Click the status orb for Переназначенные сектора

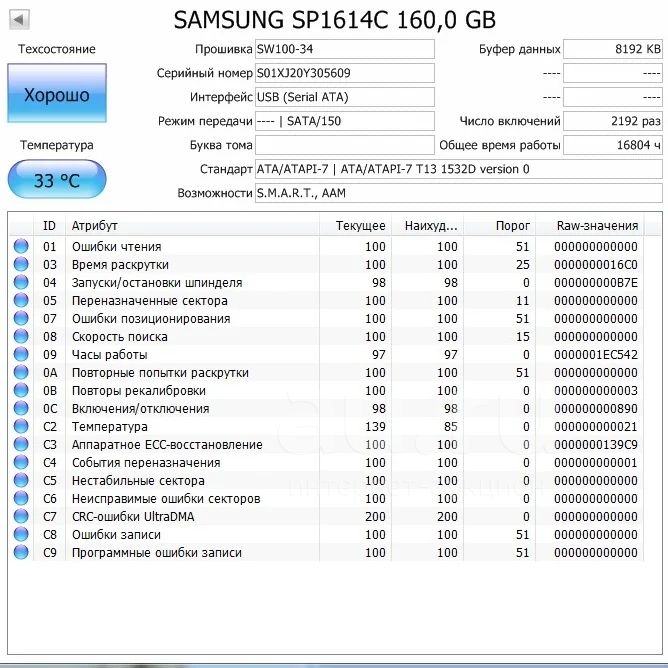coord(21,301)
